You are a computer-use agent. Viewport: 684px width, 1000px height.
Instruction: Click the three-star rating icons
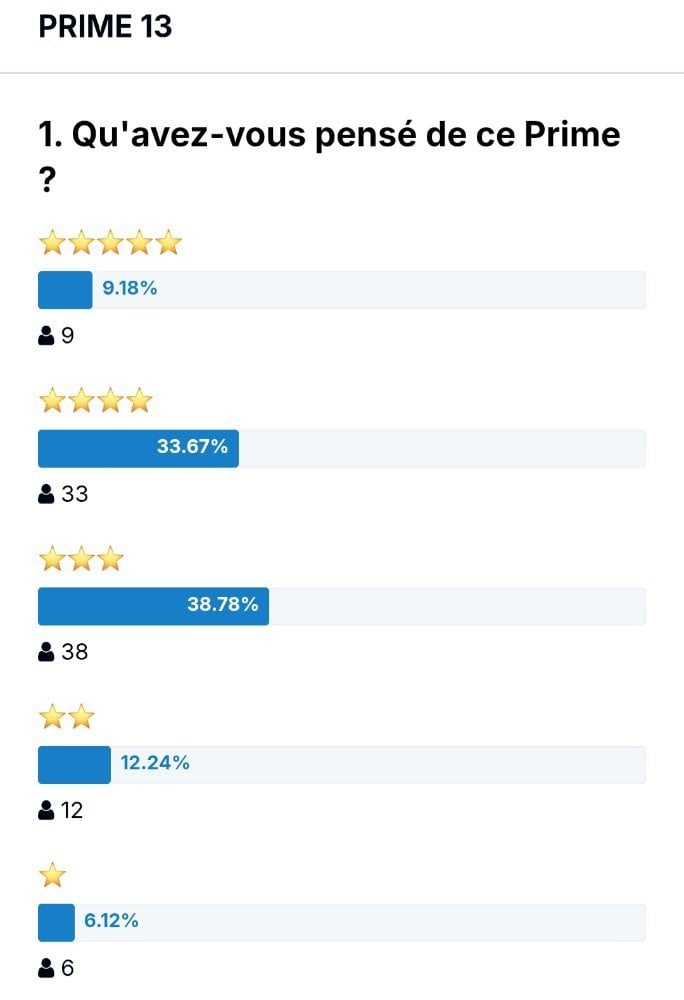pyautogui.click(x=81, y=559)
